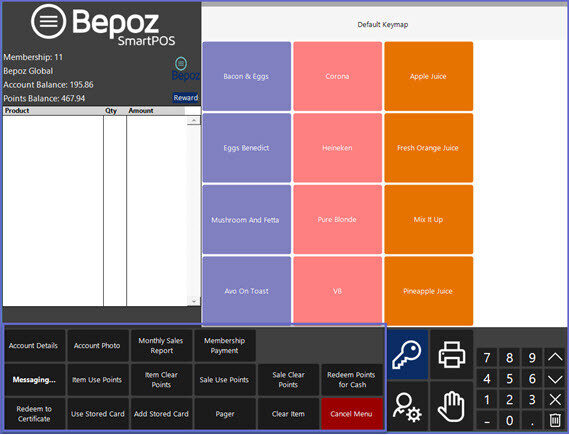Click the printer icon

pos(452,354)
